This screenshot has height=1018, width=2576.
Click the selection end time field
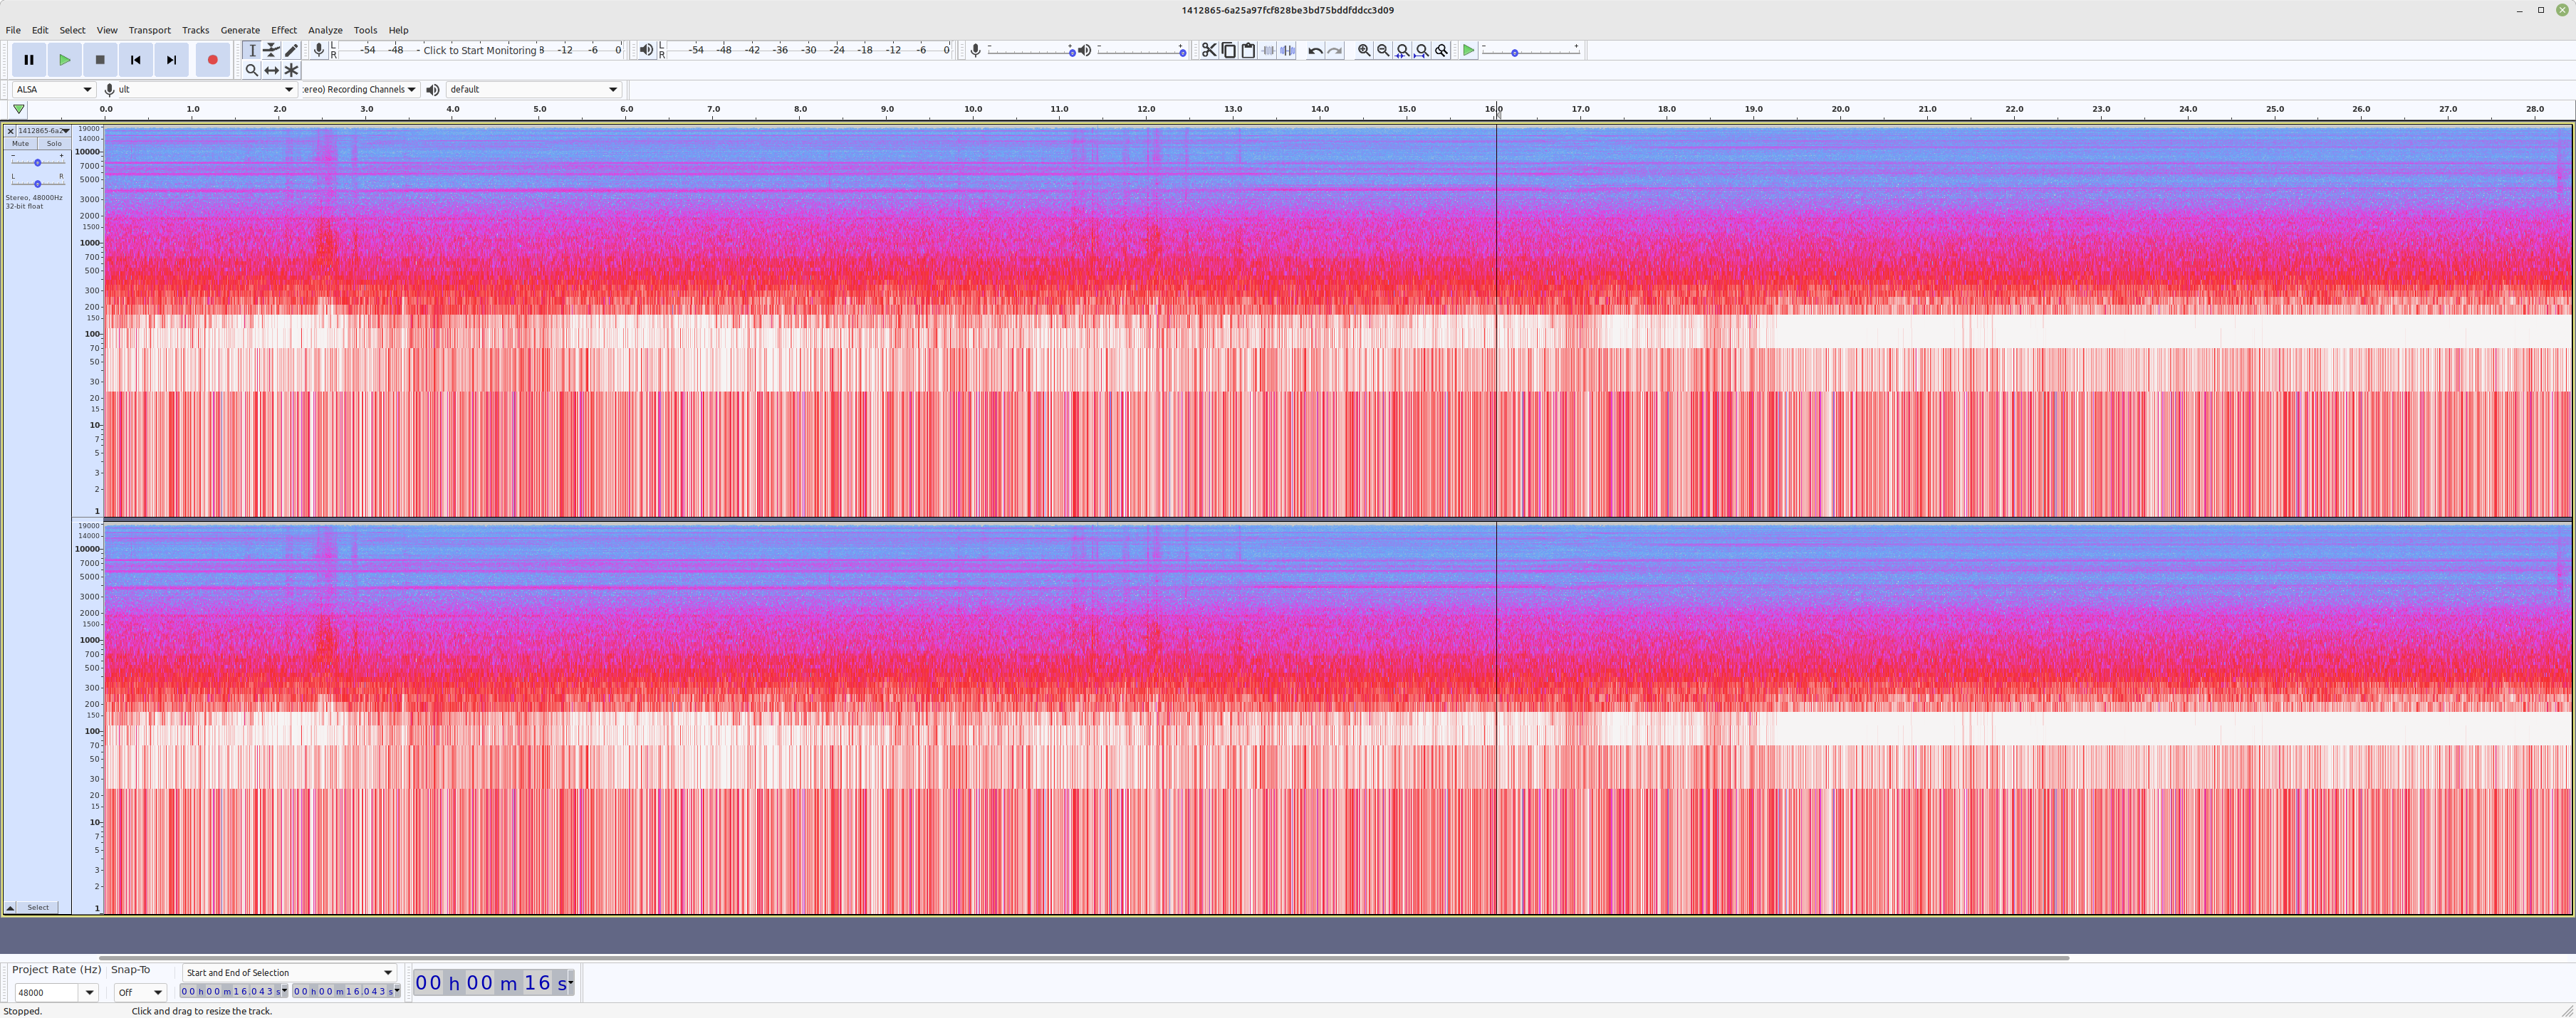pos(346,991)
